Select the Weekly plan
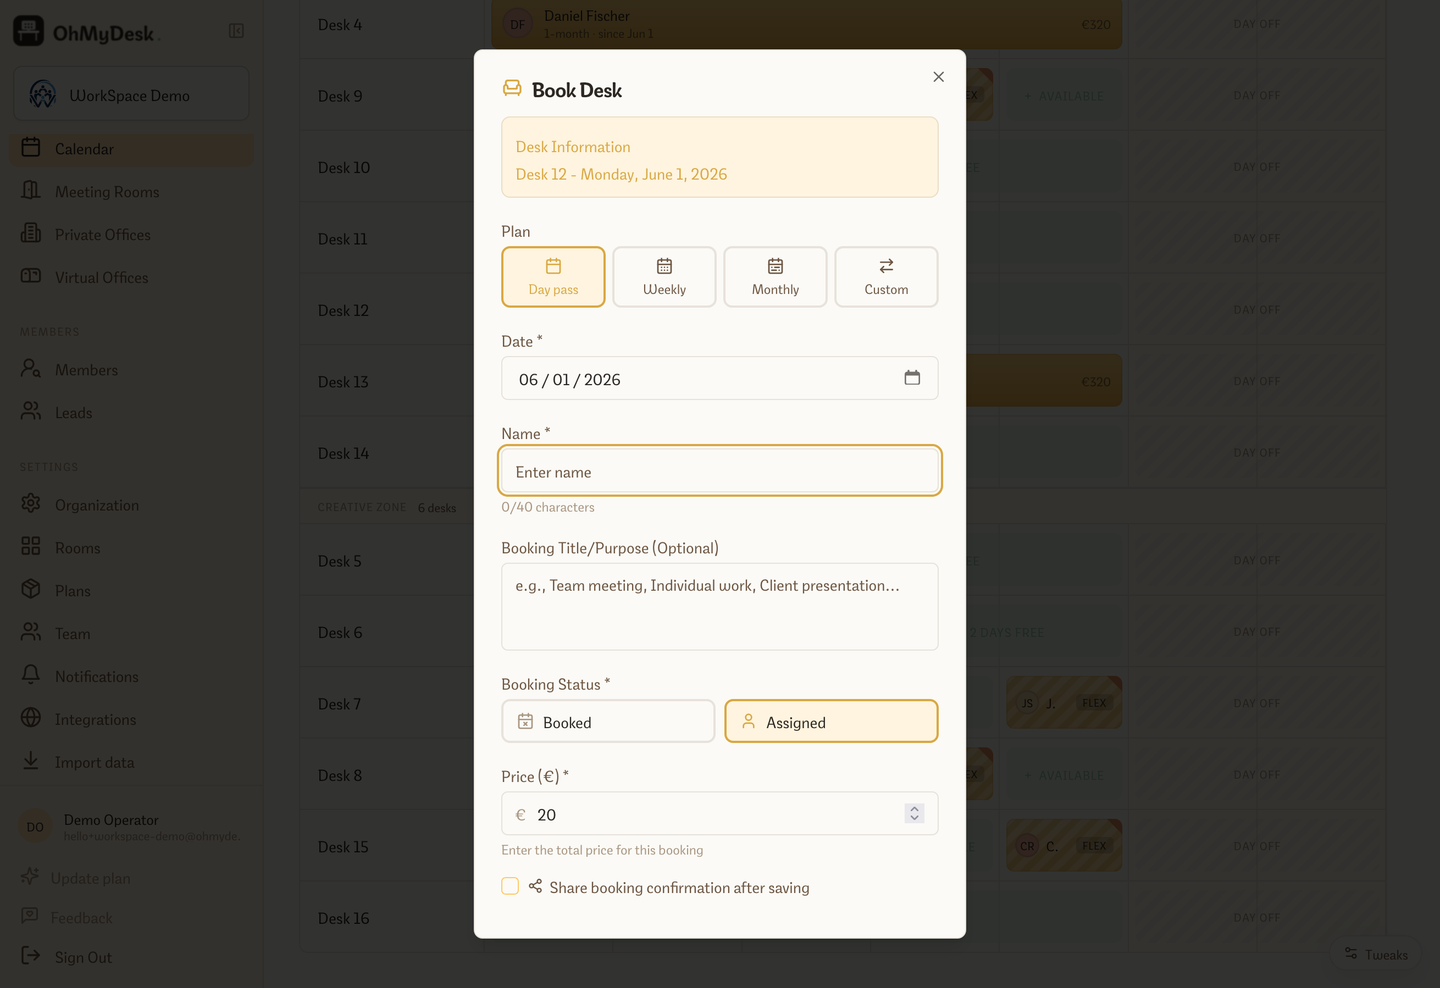 click(664, 277)
